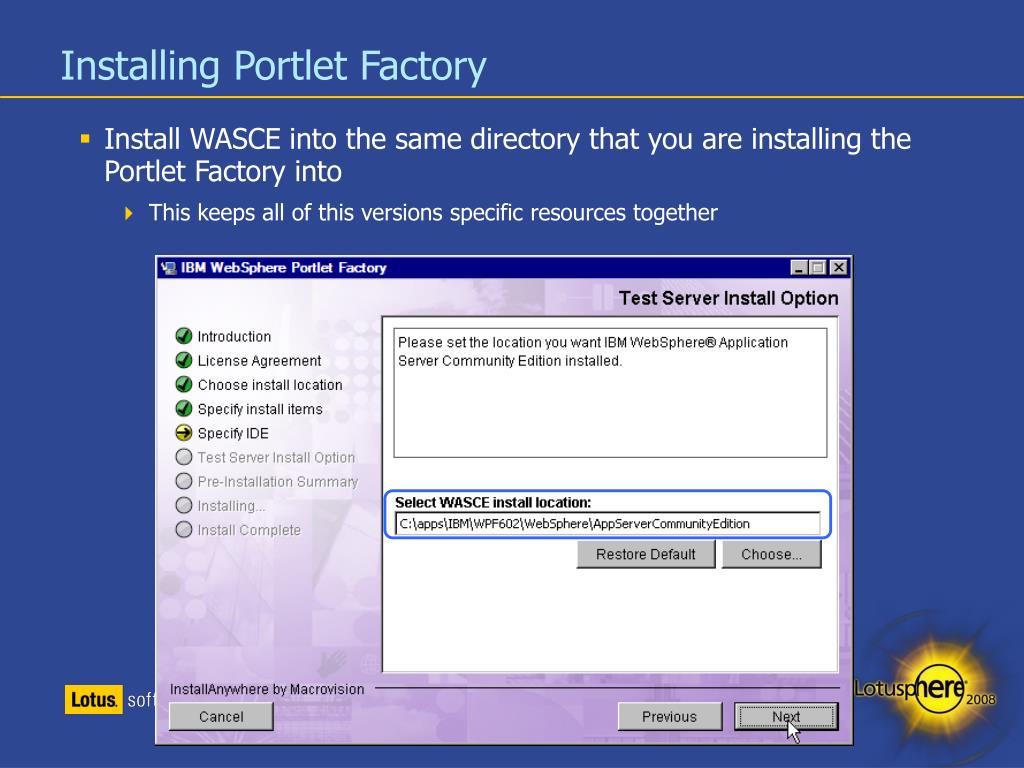Click 'InstallAnywhere by Macrovision' text
This screenshot has height=768, width=1024.
[x=267, y=689]
